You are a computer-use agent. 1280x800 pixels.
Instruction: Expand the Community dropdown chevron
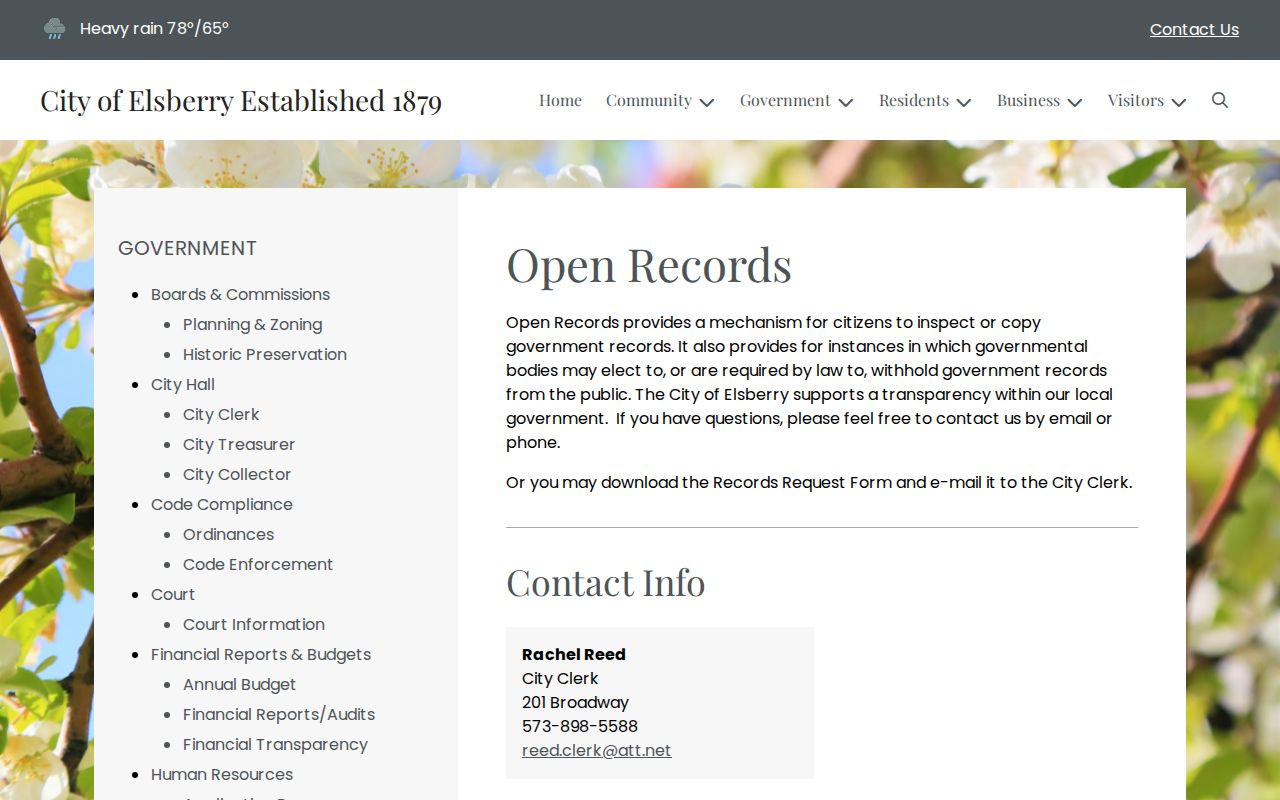pos(707,102)
